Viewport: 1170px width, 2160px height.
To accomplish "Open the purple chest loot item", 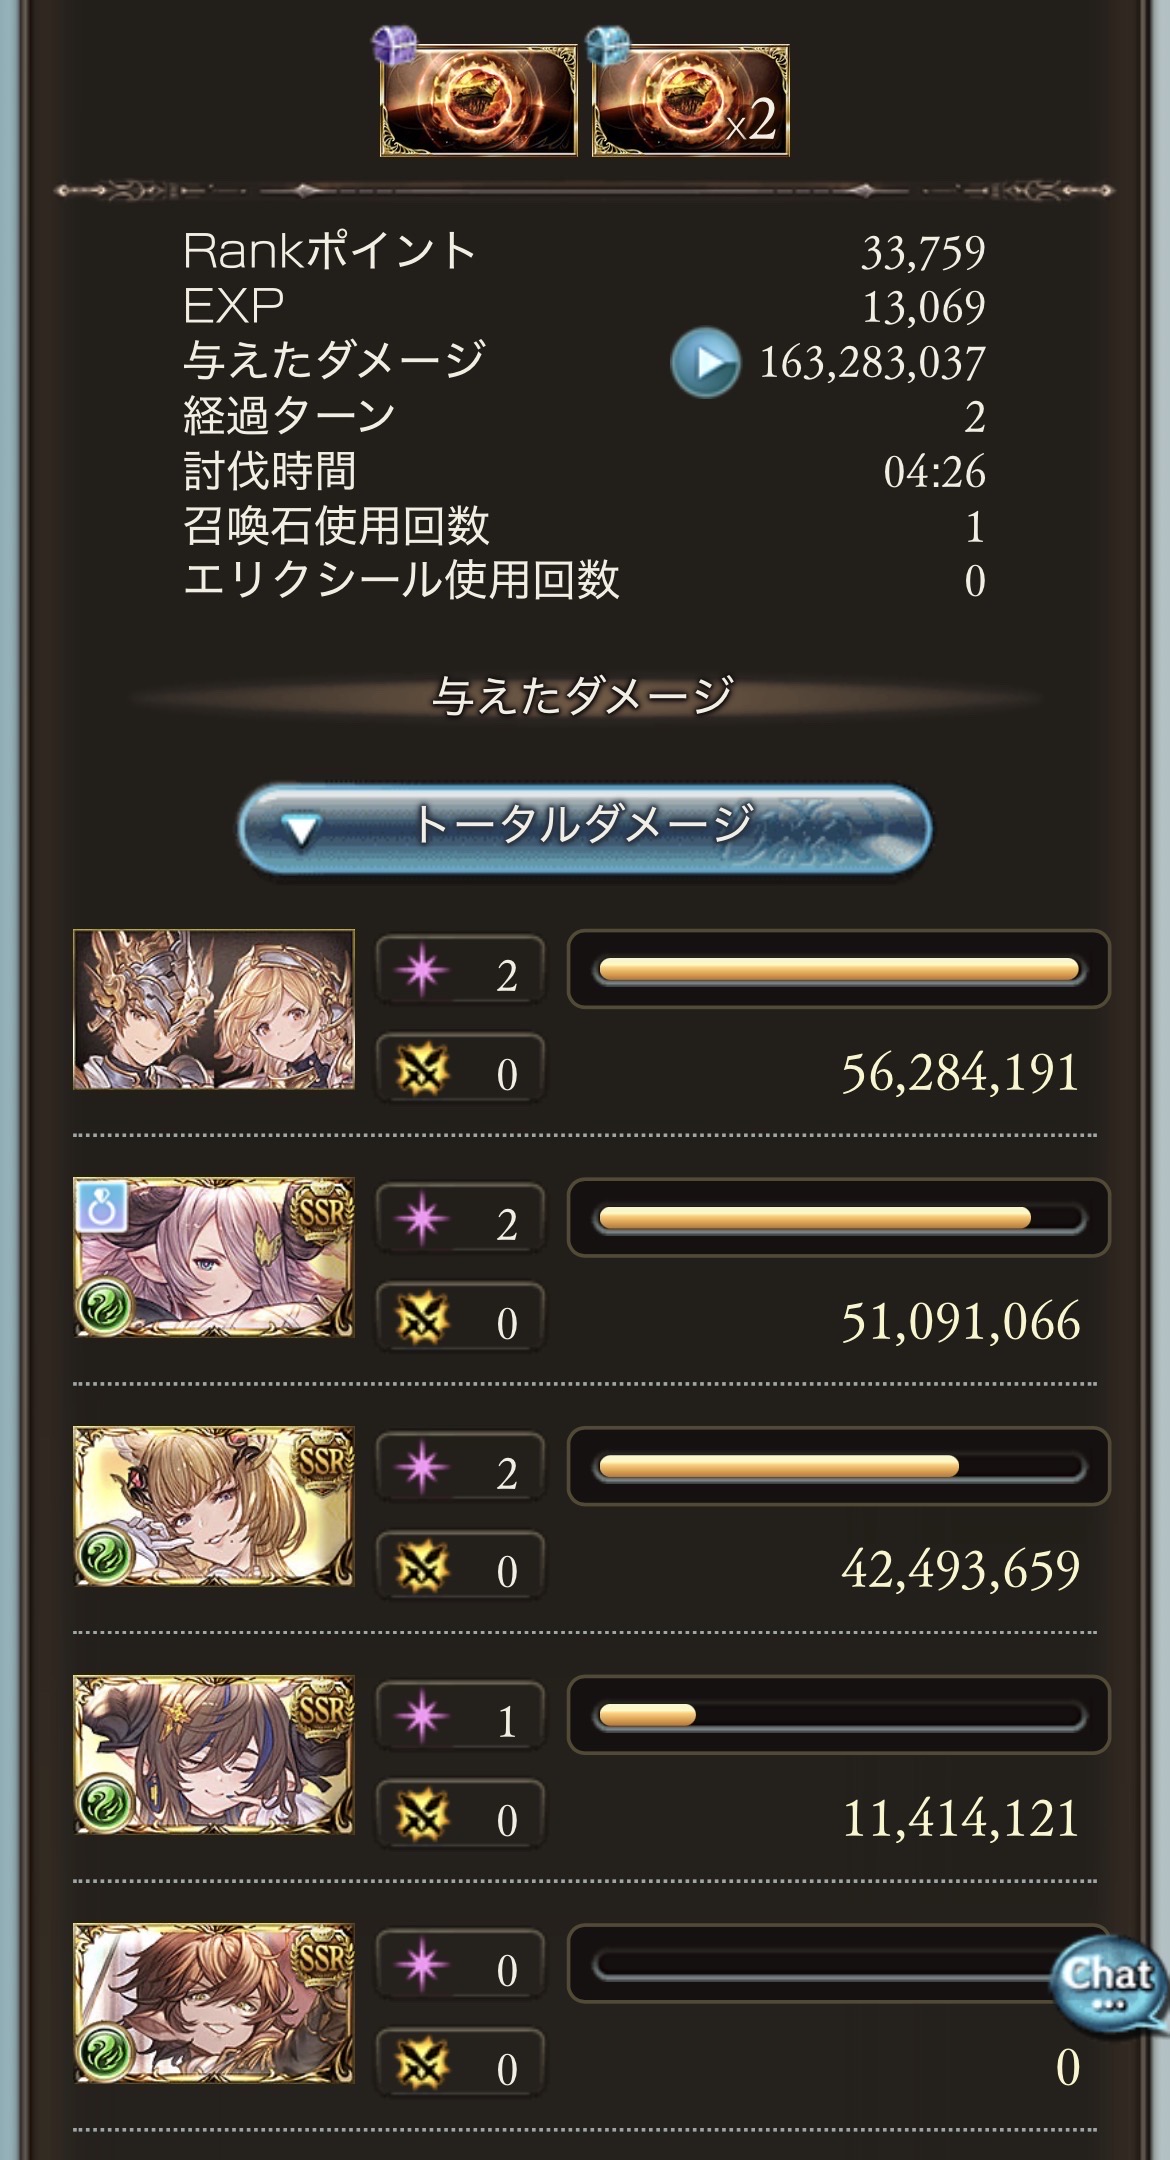I will click(478, 99).
